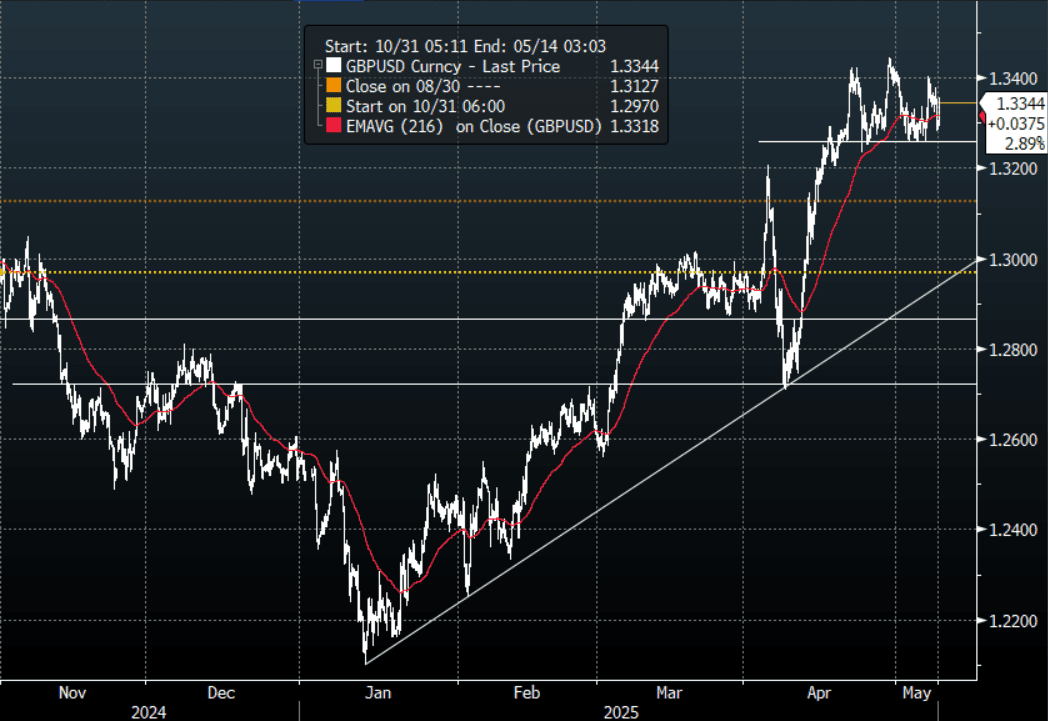Click the Jan label on the time axis
The height and width of the screenshot is (721, 1048).
[x=378, y=693]
